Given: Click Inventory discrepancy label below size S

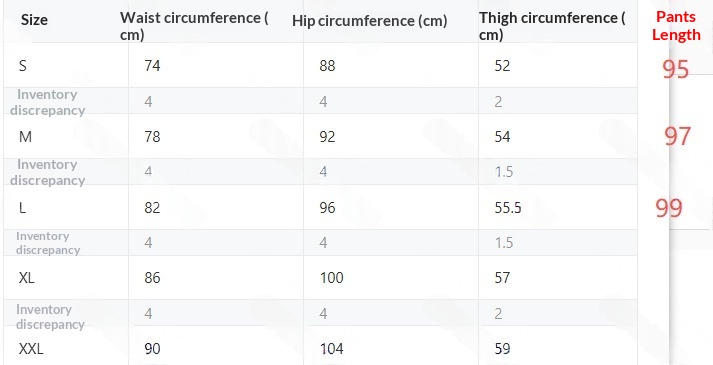Looking at the screenshot, I should coord(48,102).
